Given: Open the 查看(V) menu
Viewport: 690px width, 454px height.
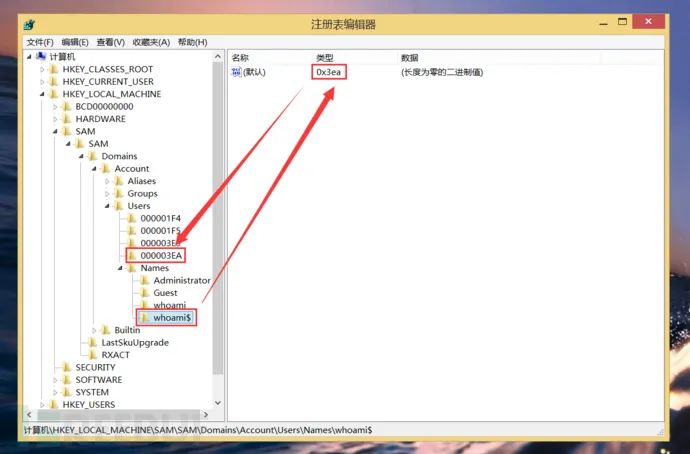Looking at the screenshot, I should [x=110, y=42].
